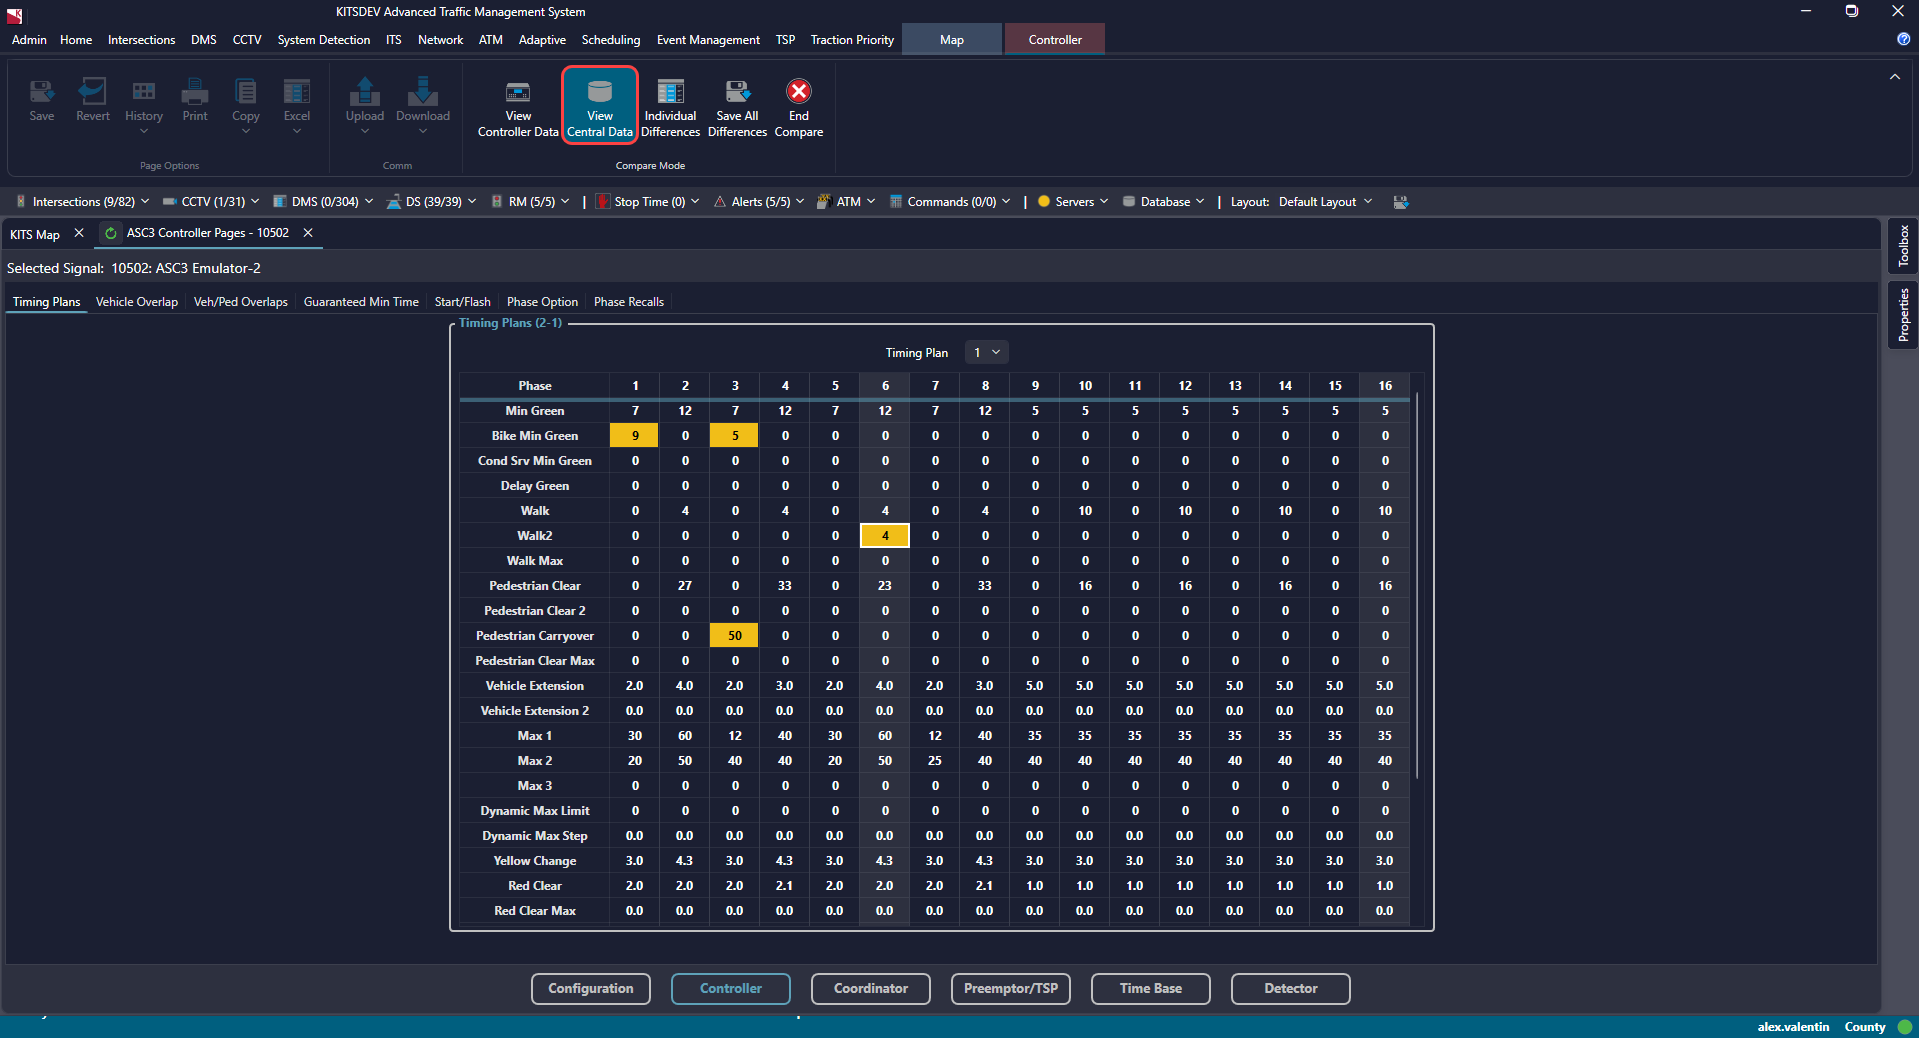This screenshot has height=1038, width=1919.
Task: Select highlighted Pedestrian Carryover cell value 50
Action: coord(735,636)
